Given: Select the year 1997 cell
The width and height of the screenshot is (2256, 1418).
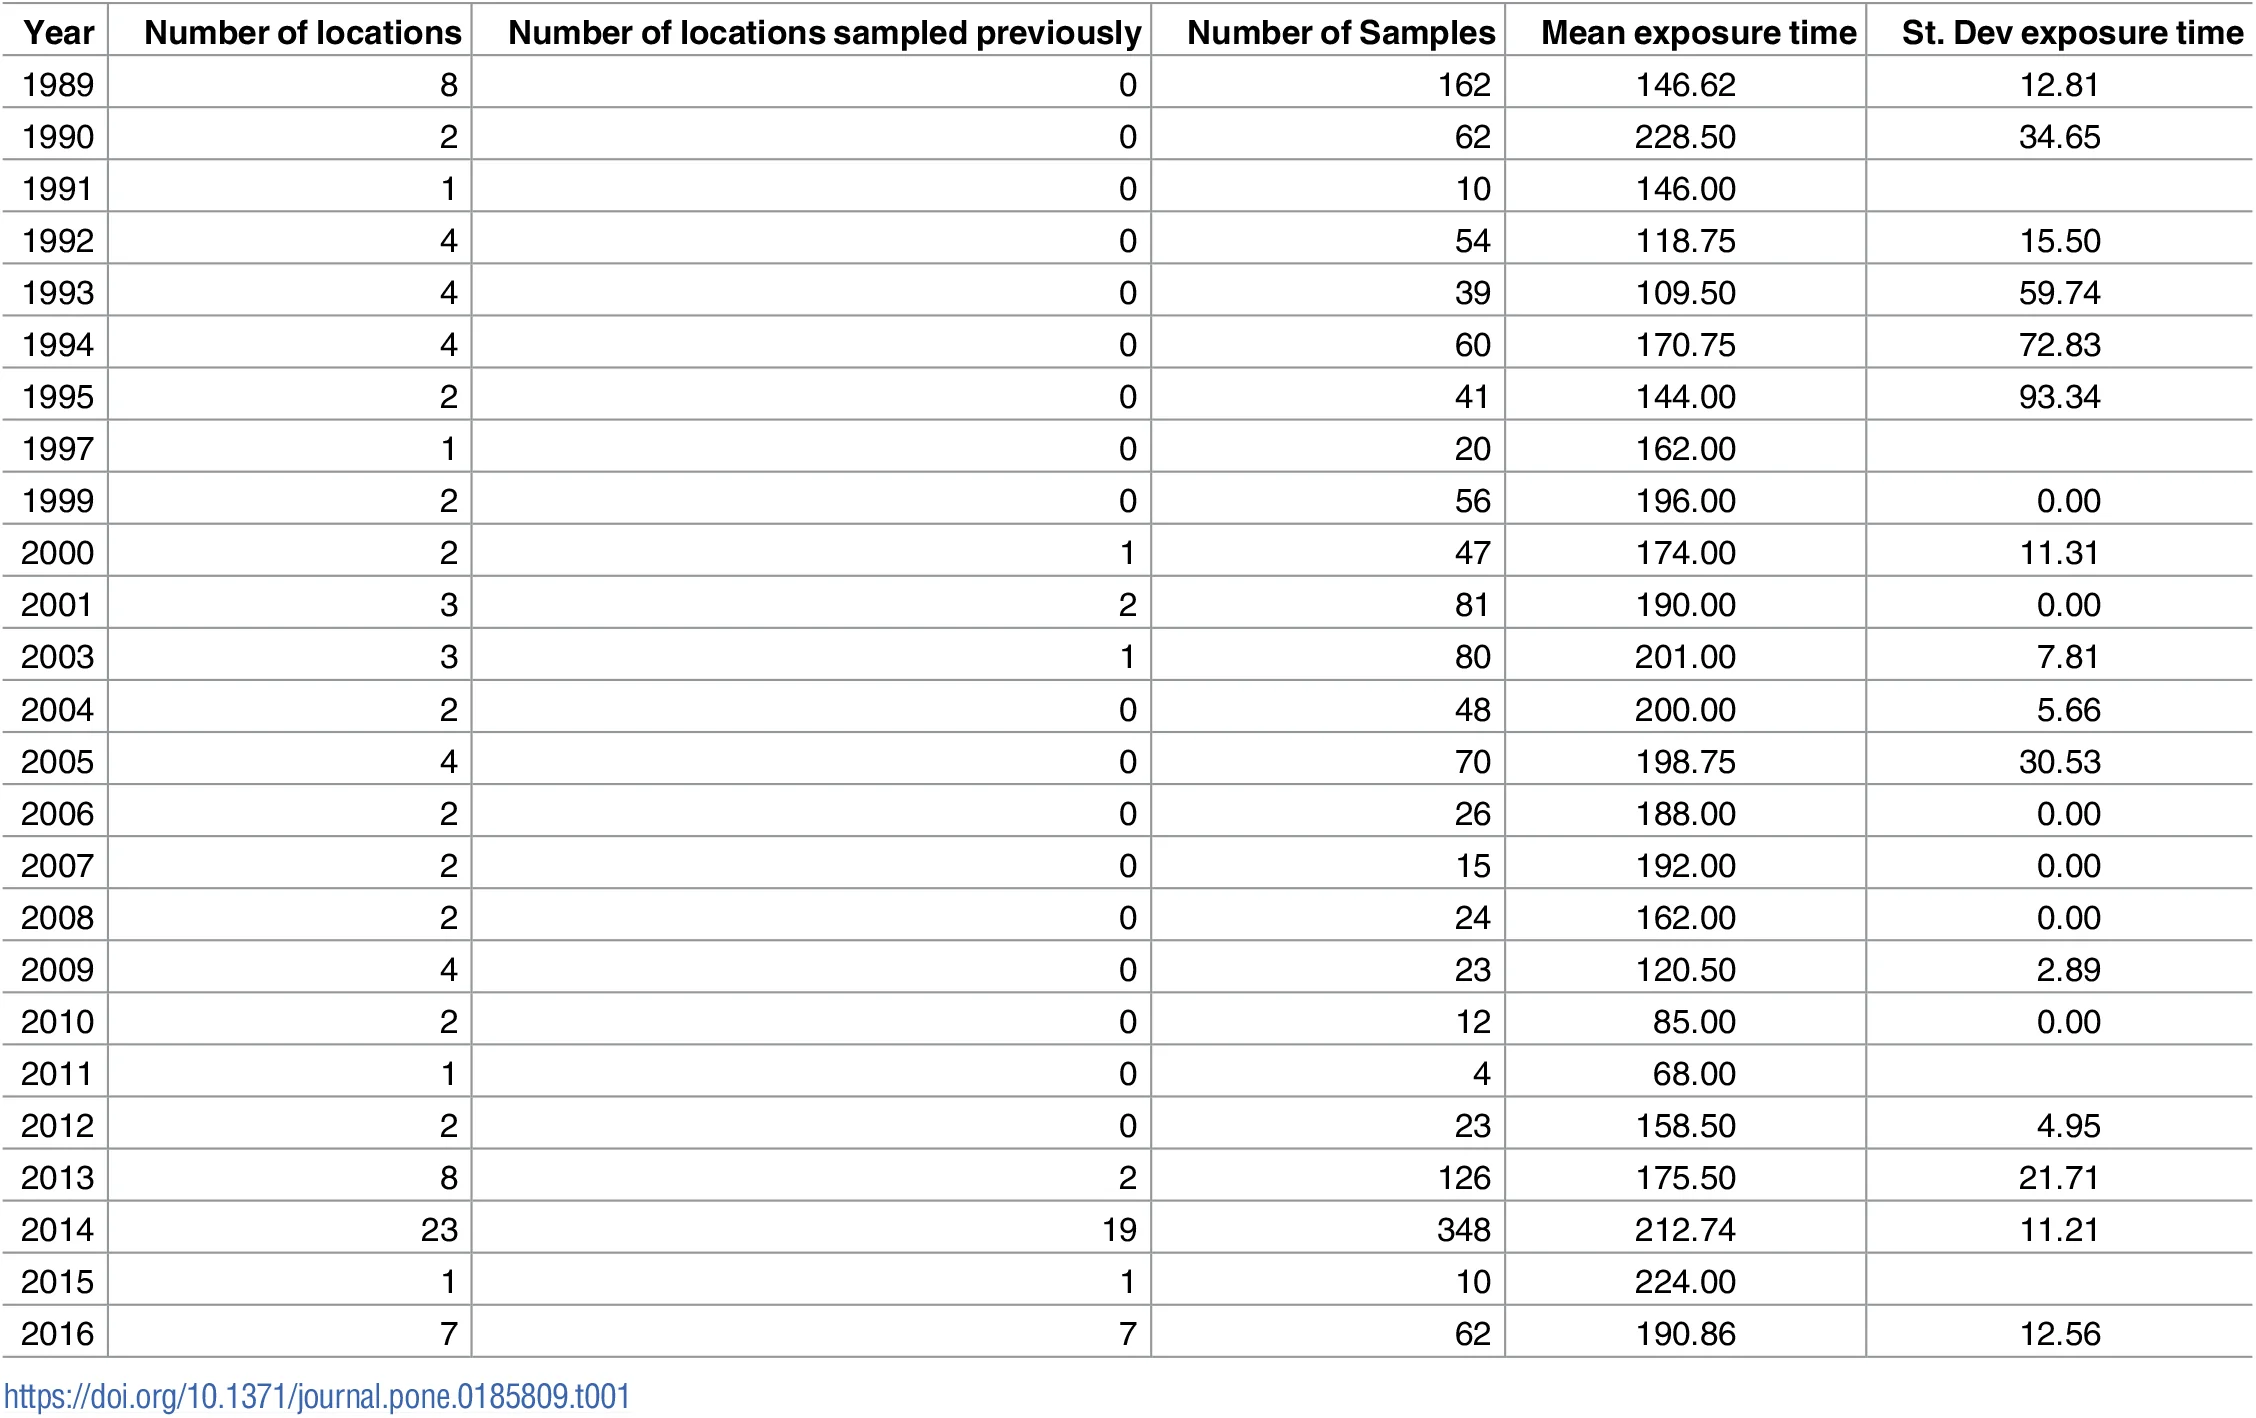Looking at the screenshot, I should point(58,449).
